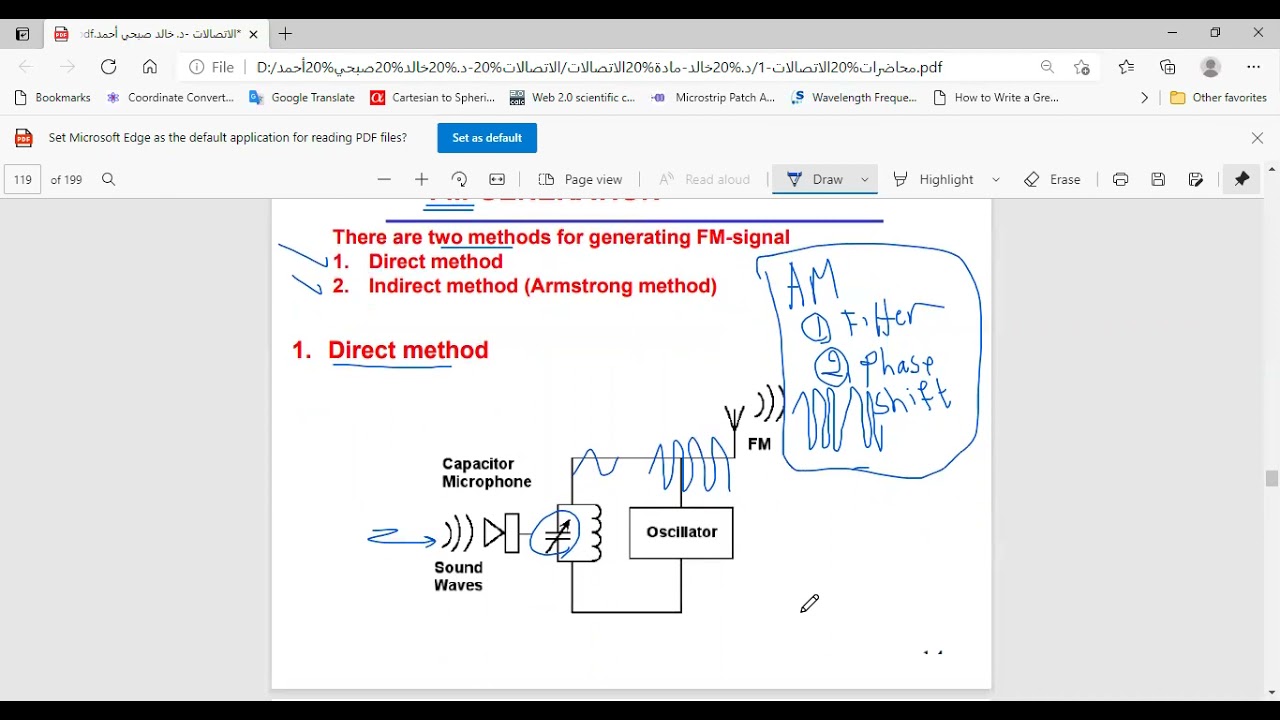Viewport: 1280px width, 720px height.
Task: Click the vertical scrollbar thumb
Action: pyautogui.click(x=1272, y=479)
